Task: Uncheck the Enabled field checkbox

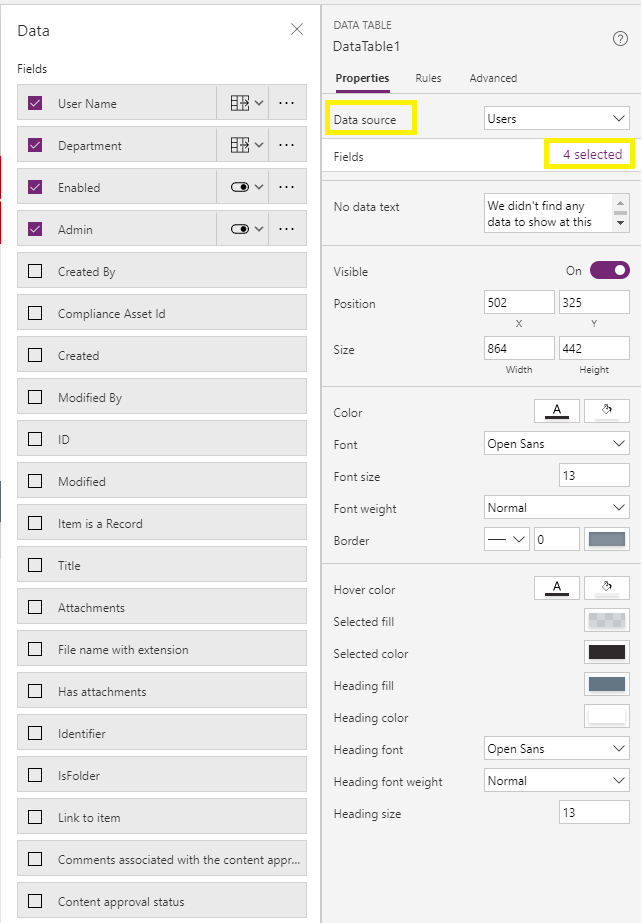Action: (x=35, y=187)
